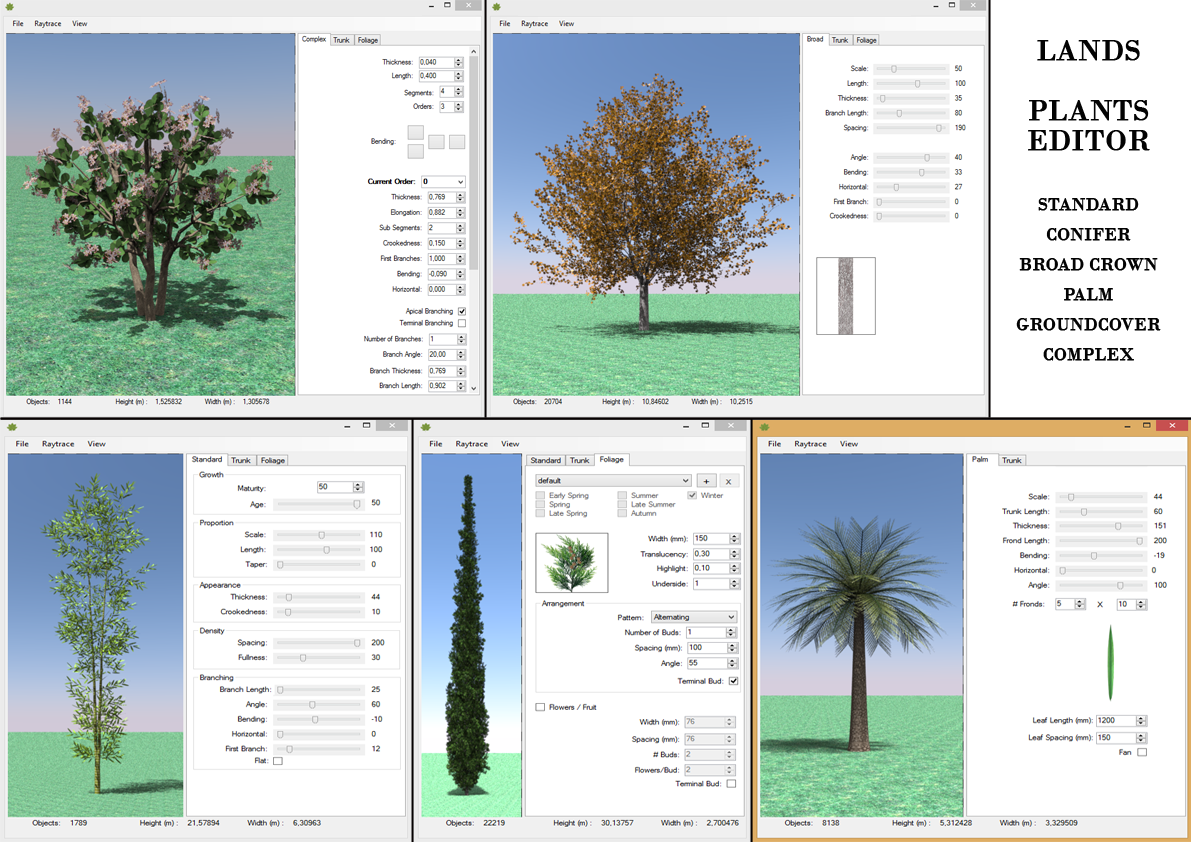Click the leaf app icon in the conifer Foliage window title bar
This screenshot has width=1191, height=842.
(x=425, y=427)
